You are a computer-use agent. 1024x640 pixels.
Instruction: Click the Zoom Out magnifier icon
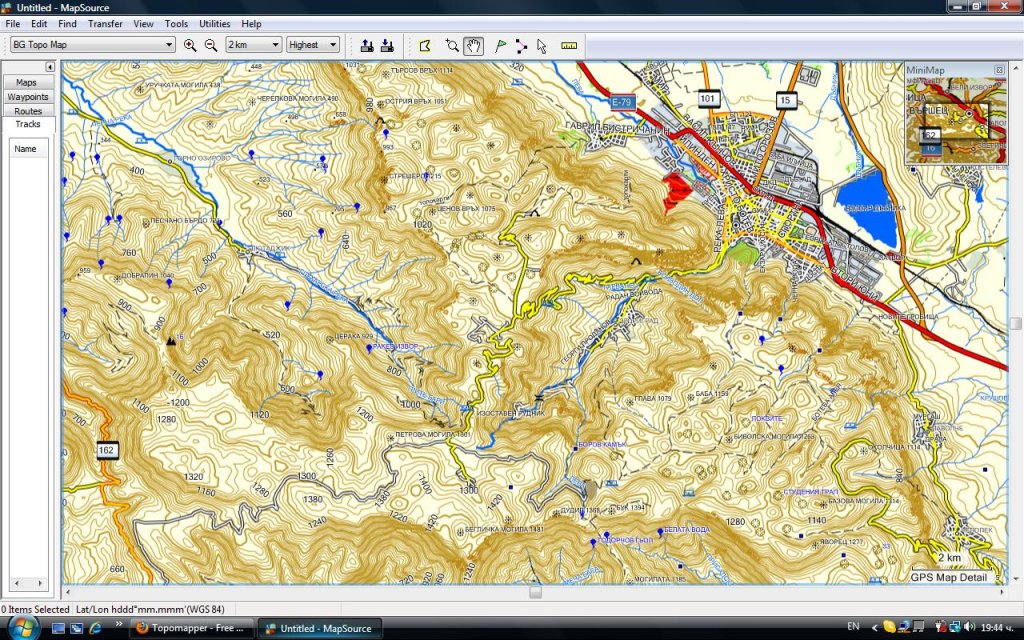(211, 45)
